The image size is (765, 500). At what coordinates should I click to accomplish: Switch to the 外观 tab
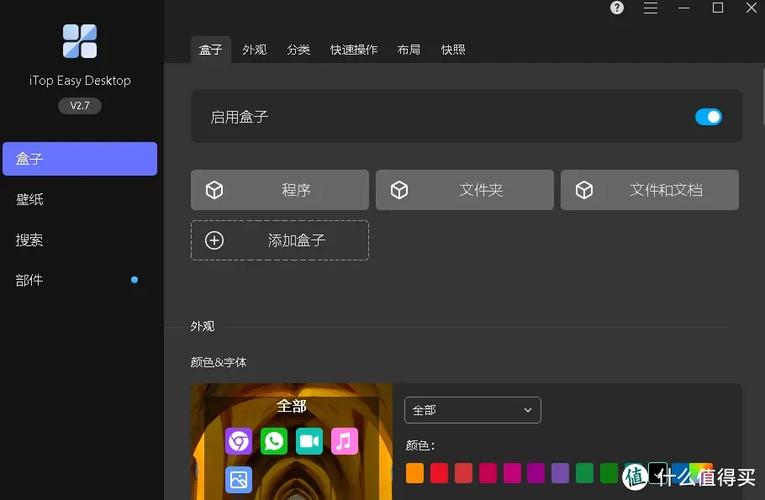pos(255,50)
